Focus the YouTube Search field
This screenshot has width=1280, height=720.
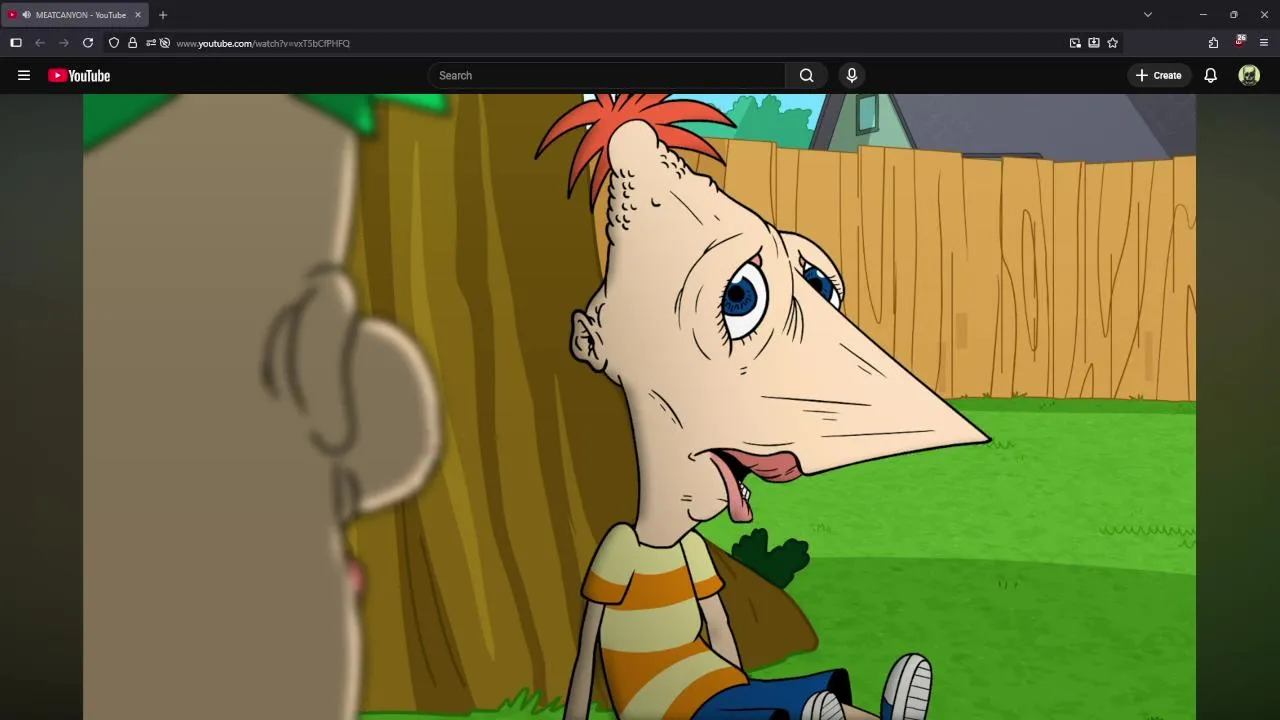(607, 75)
